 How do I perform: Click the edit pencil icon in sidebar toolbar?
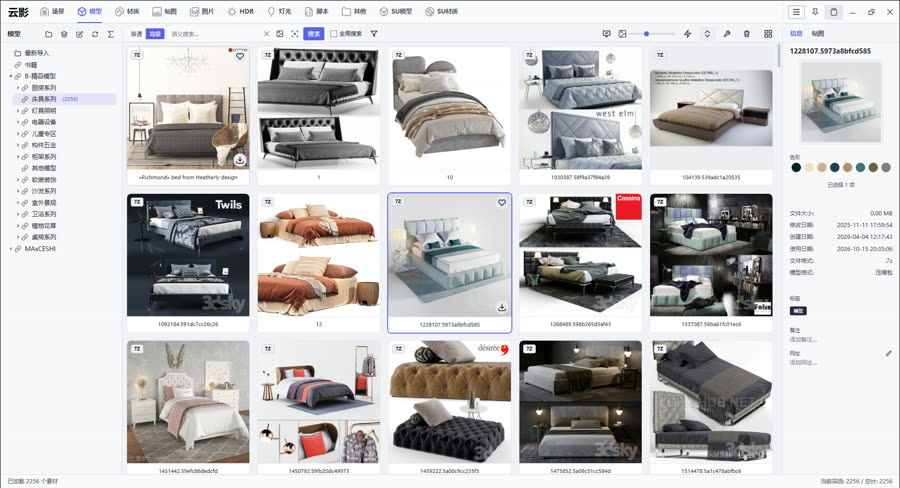(x=79, y=34)
